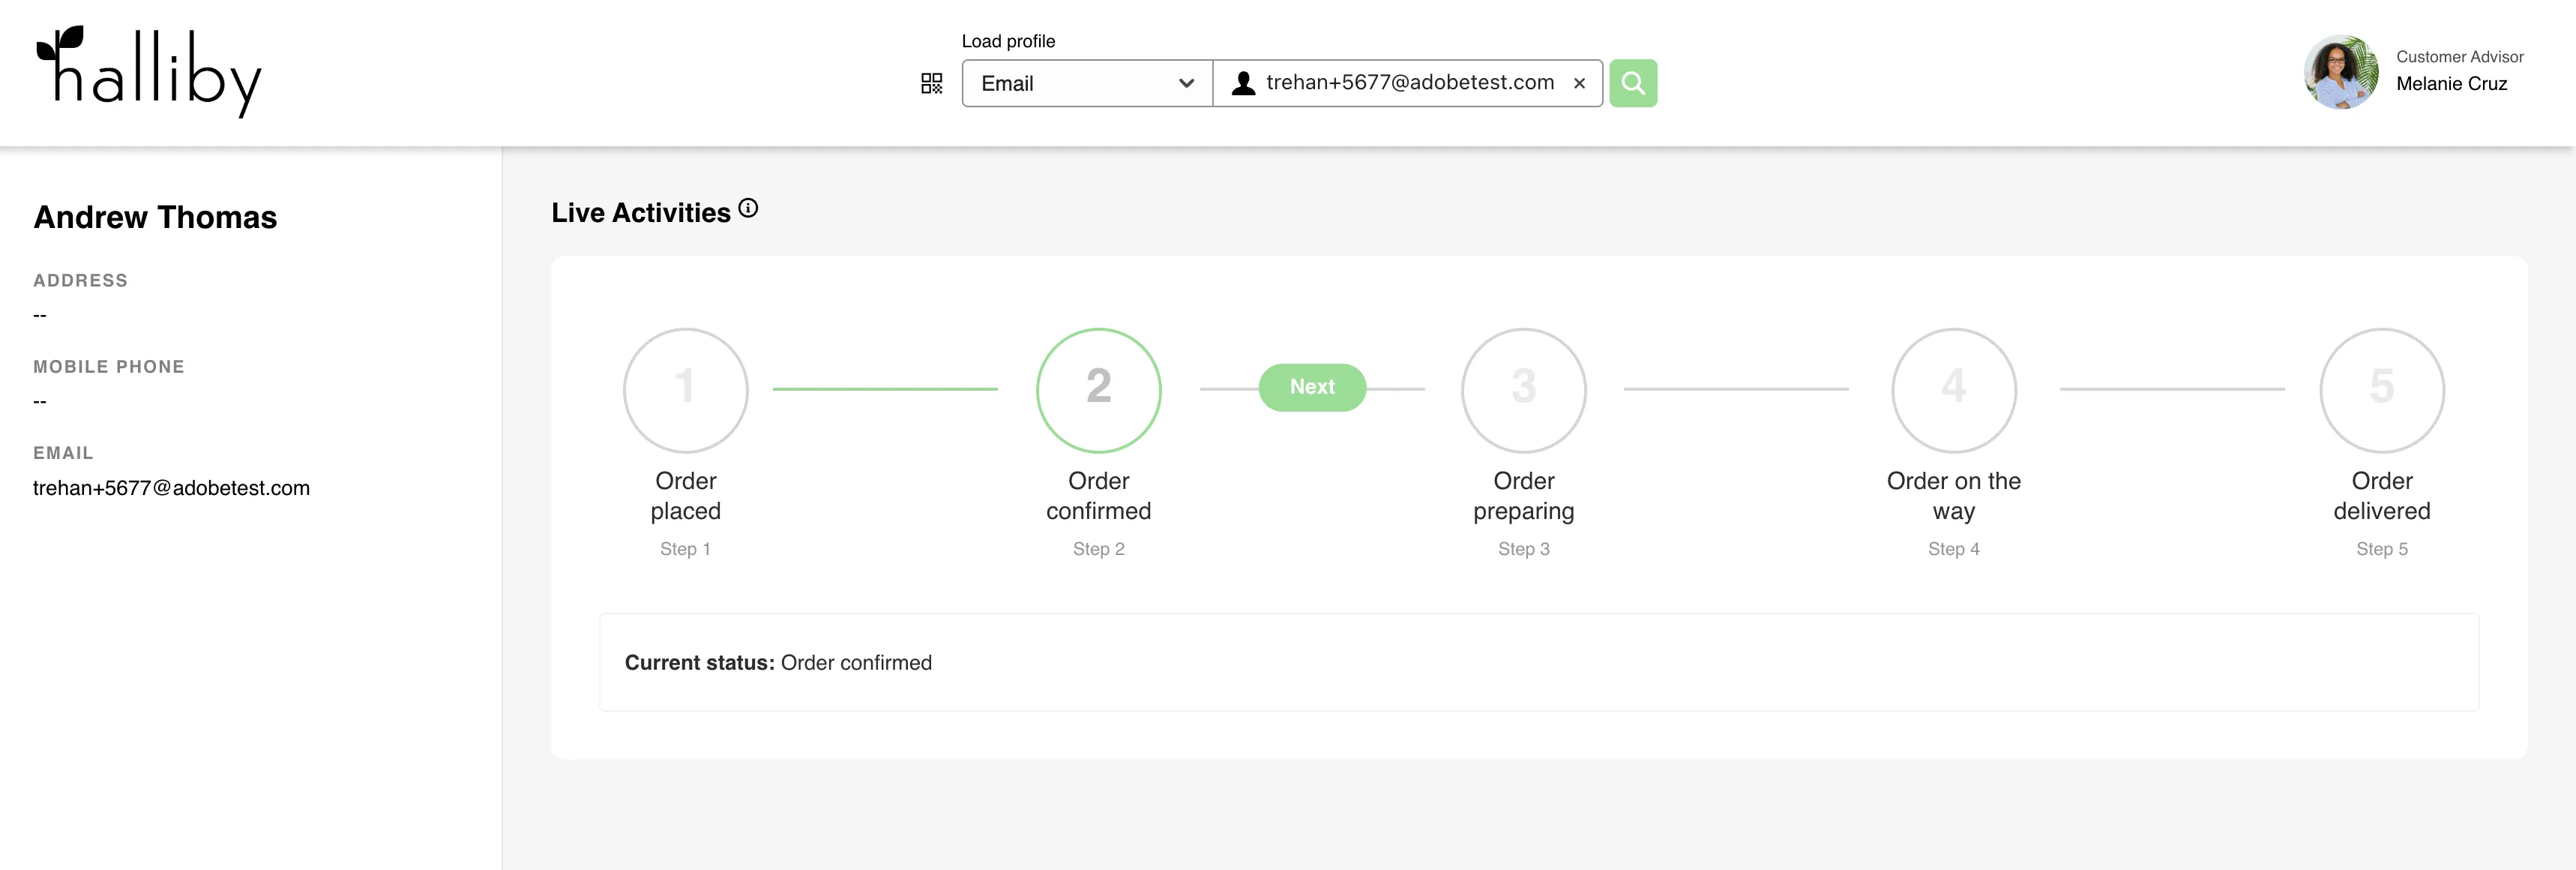
Task: Click the ADDRESS field label
Action: point(80,281)
